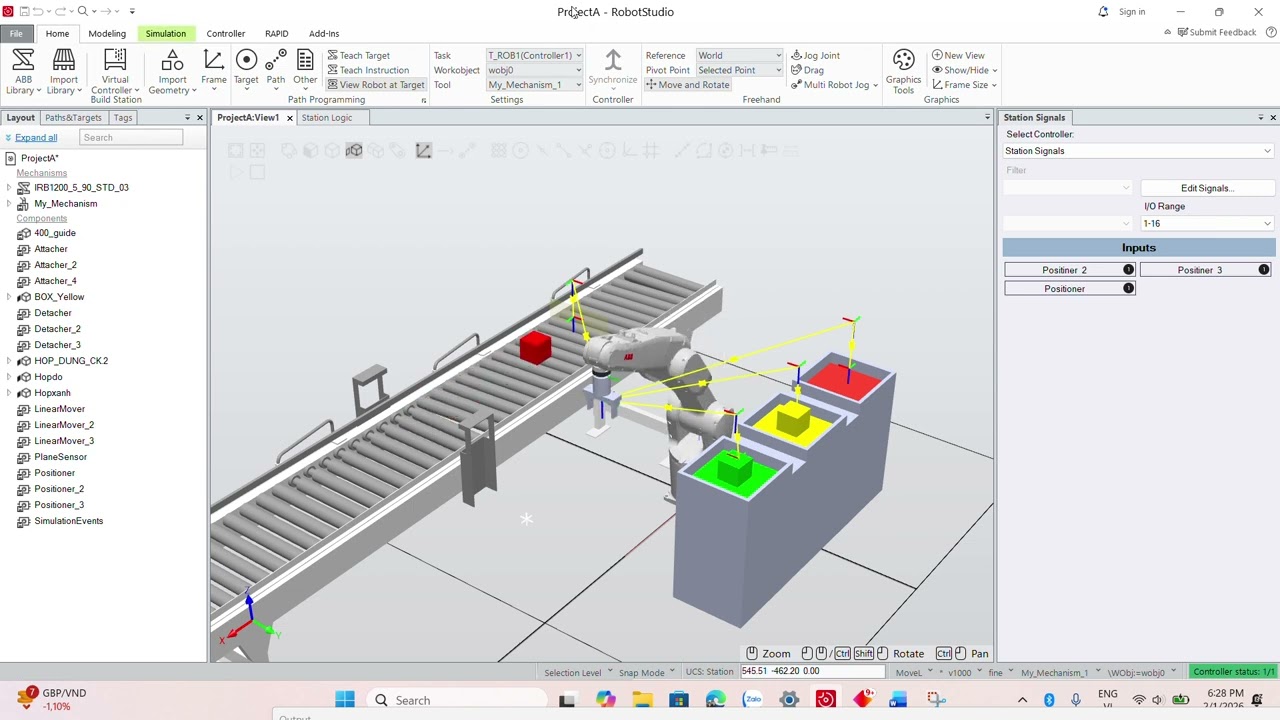Image resolution: width=1280 pixels, height=720 pixels.
Task: Open the Workobject dropdown wobj0
Action: coord(534,70)
